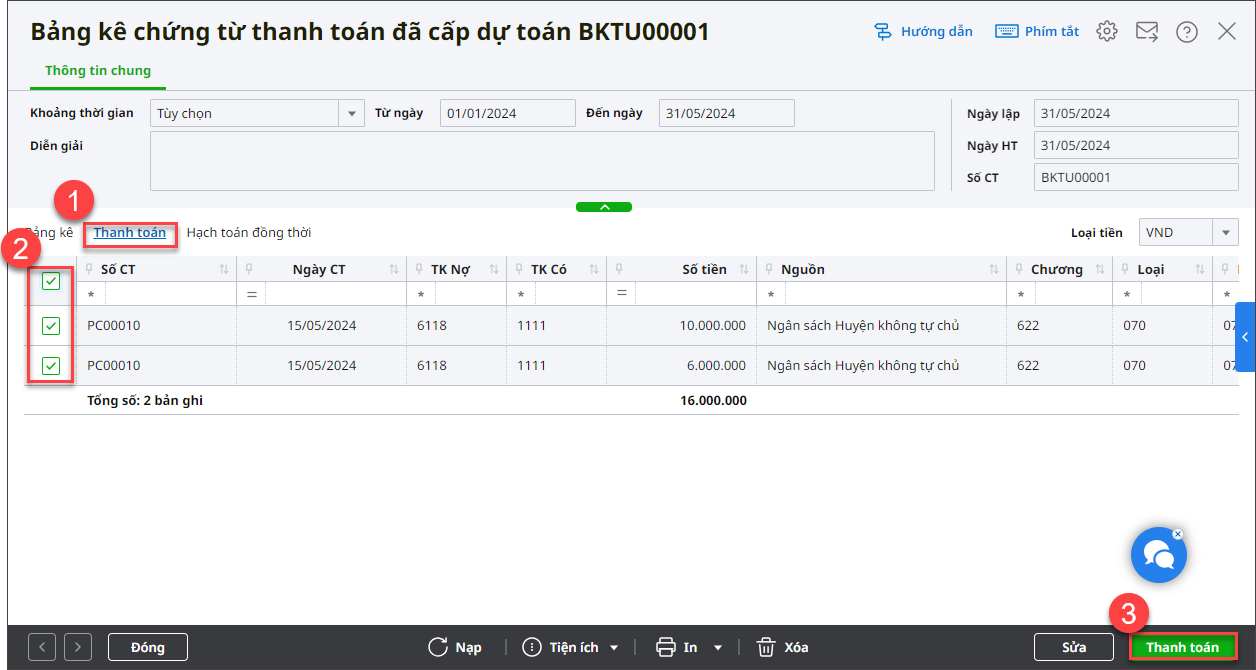Viewport: 1256px width, 670px height.
Task: Open the Khoảng thời gian dropdown
Action: point(351,114)
